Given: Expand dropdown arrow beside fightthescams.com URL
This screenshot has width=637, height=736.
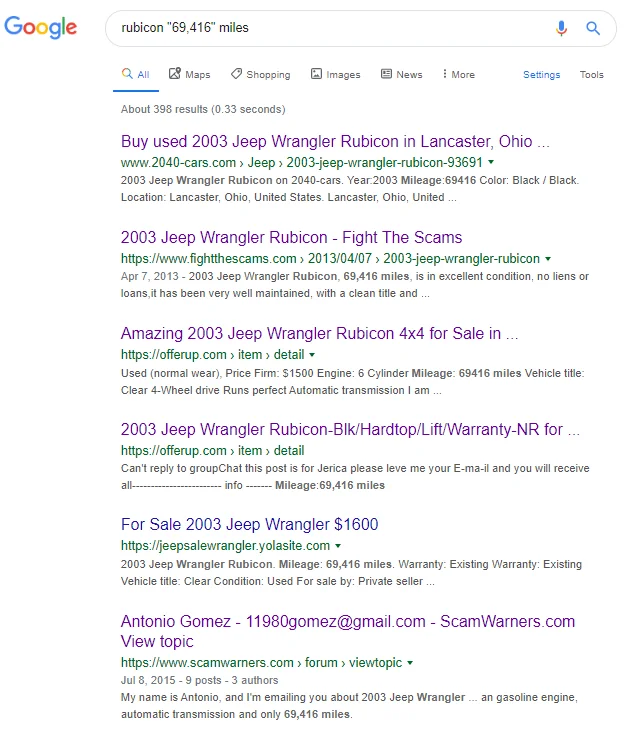Looking at the screenshot, I should click(548, 259).
